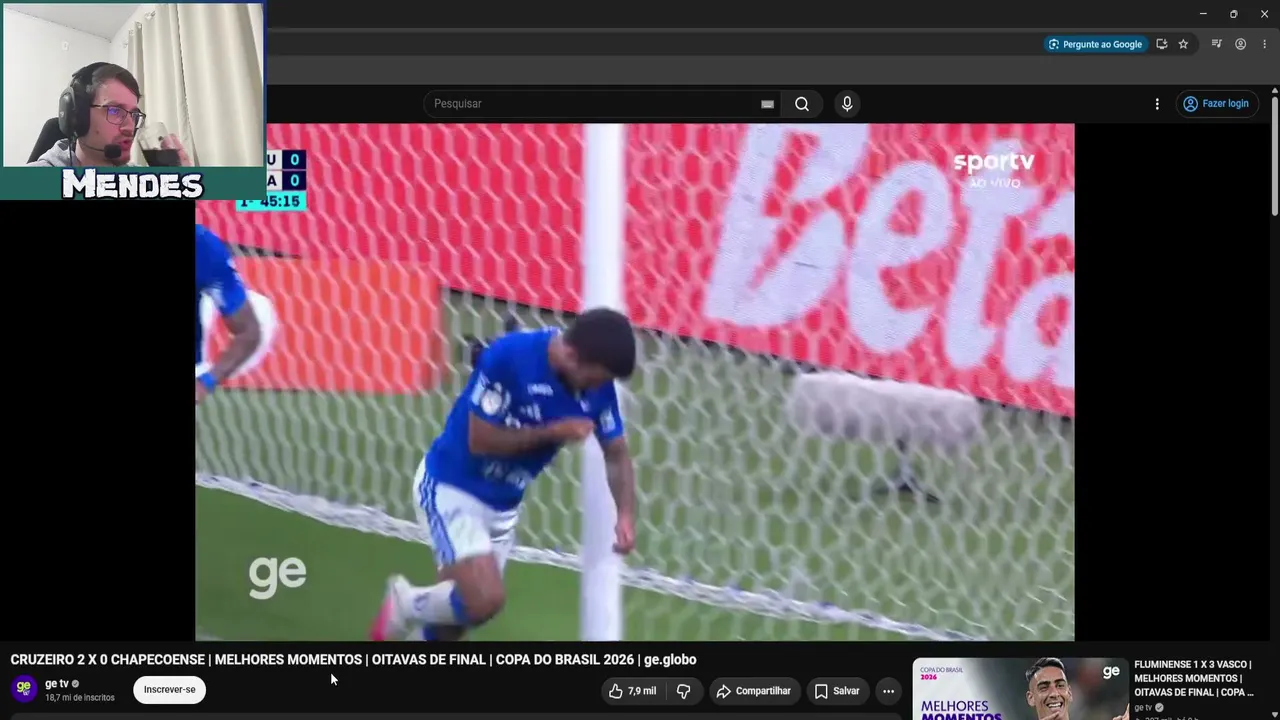Click the Cruzeiro 2 x 0 Chapecoense video title
This screenshot has width=1280, height=720.
coord(353,660)
